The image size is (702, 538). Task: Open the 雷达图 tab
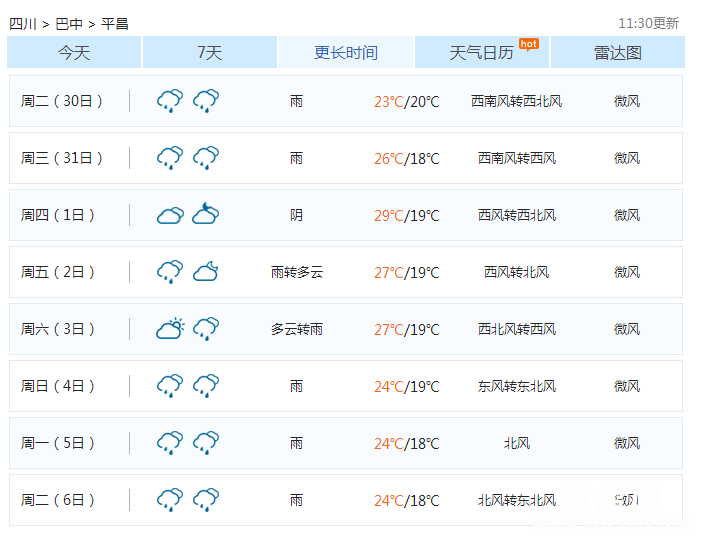tap(618, 53)
